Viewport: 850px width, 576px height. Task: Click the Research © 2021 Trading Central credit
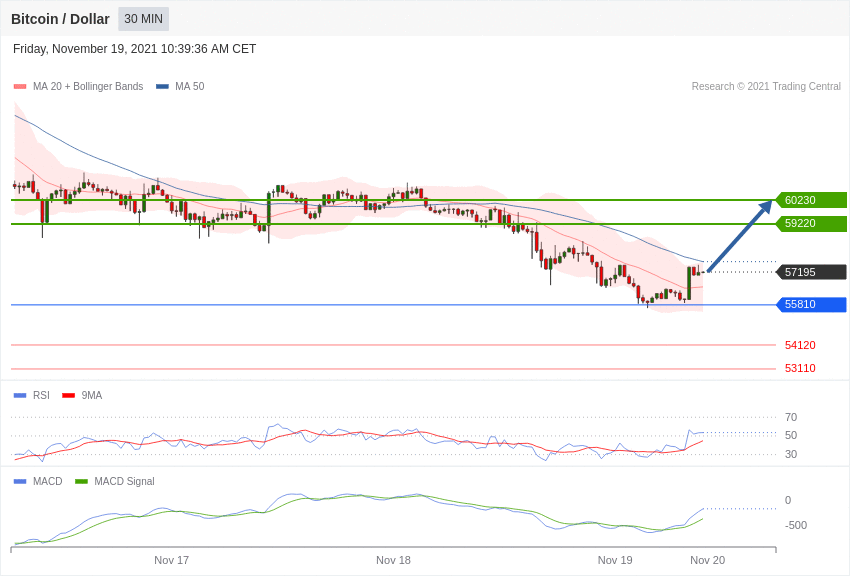(x=766, y=87)
